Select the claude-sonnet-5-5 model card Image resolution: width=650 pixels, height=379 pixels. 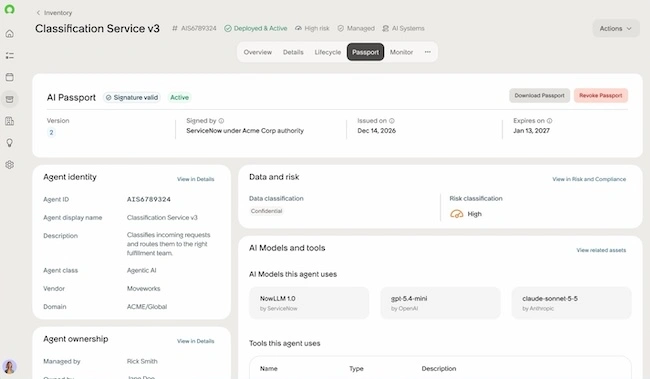(x=572, y=303)
